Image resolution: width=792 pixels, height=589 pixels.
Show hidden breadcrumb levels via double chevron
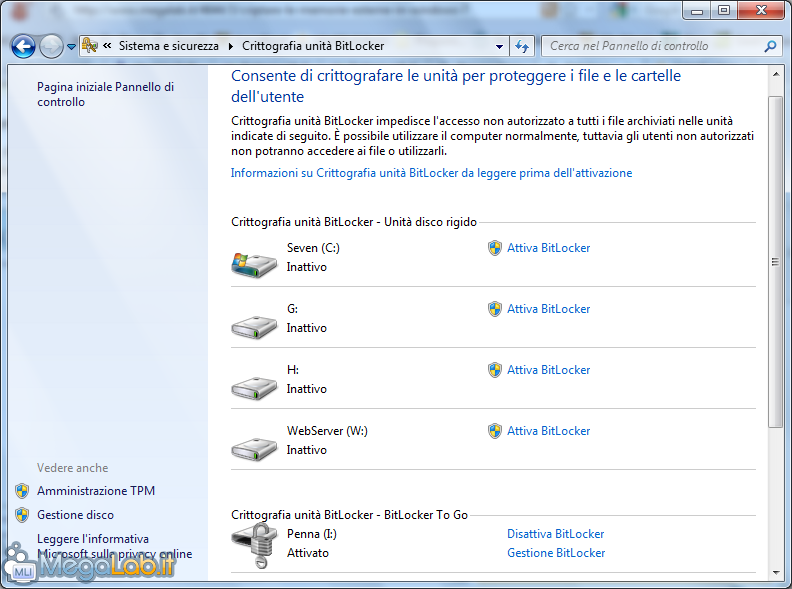pyautogui.click(x=107, y=46)
